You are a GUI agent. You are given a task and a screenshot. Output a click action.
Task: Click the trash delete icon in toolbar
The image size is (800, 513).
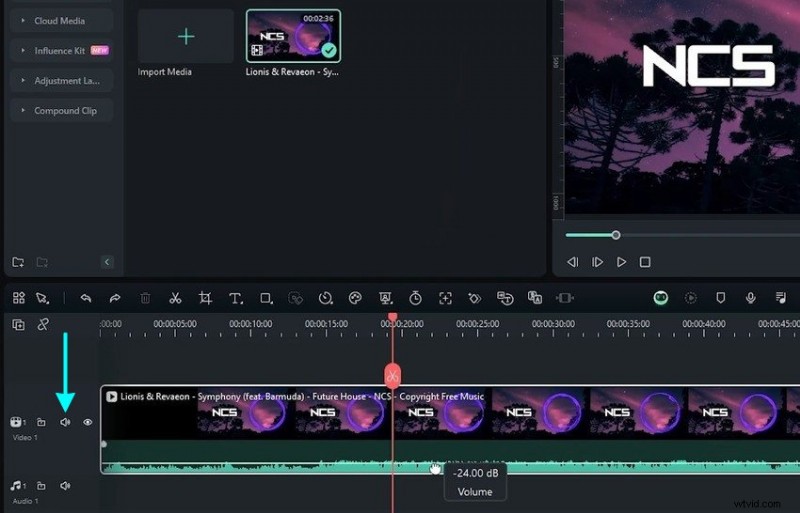tap(145, 298)
